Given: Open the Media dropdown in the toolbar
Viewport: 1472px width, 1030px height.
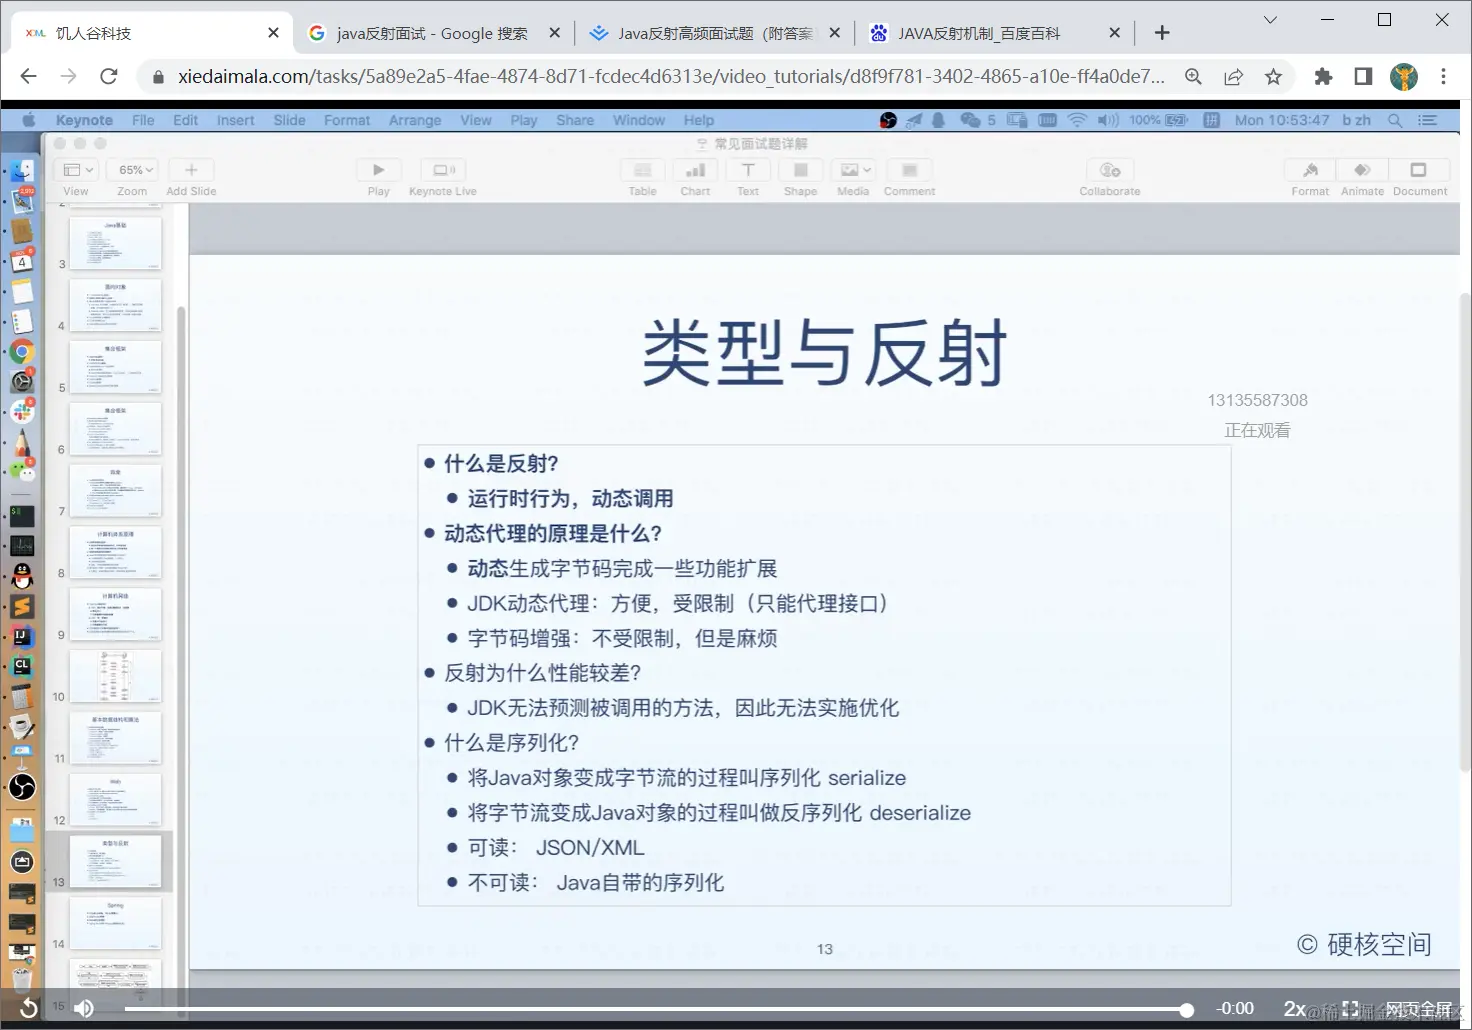Looking at the screenshot, I should pyautogui.click(x=855, y=170).
